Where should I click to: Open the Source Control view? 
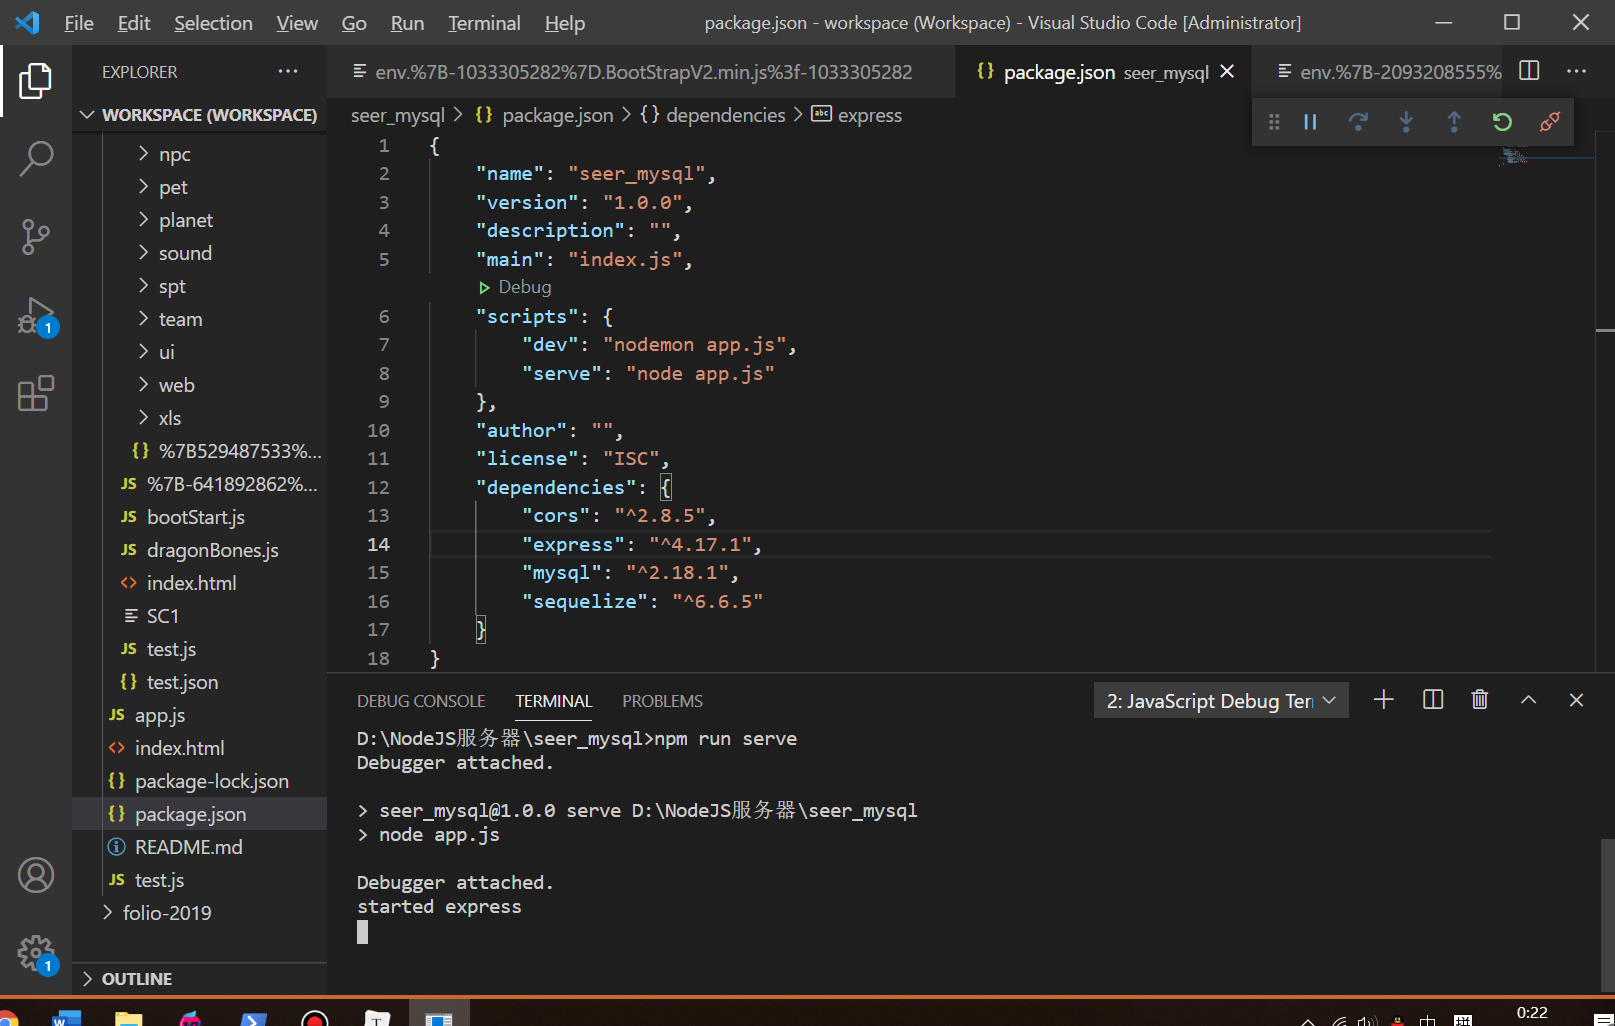pyautogui.click(x=36, y=237)
